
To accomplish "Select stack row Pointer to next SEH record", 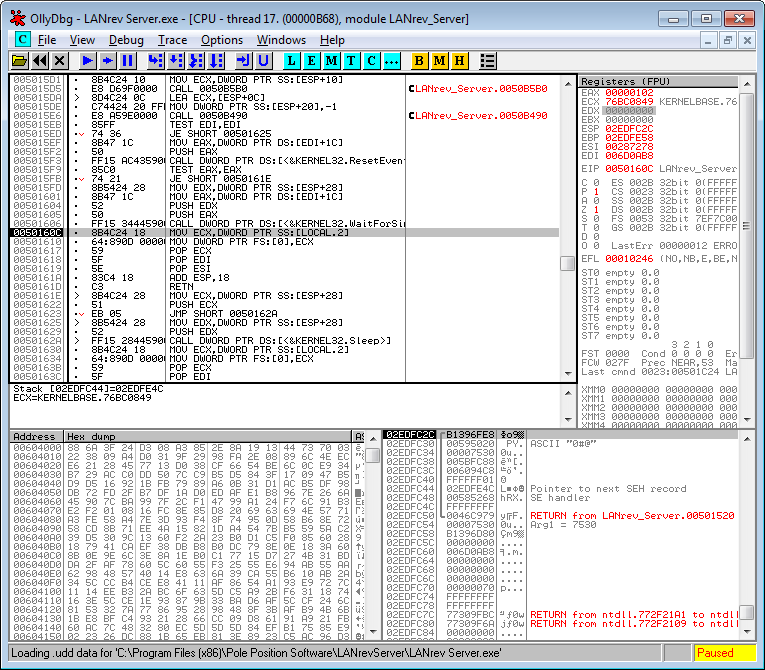I will [560, 489].
